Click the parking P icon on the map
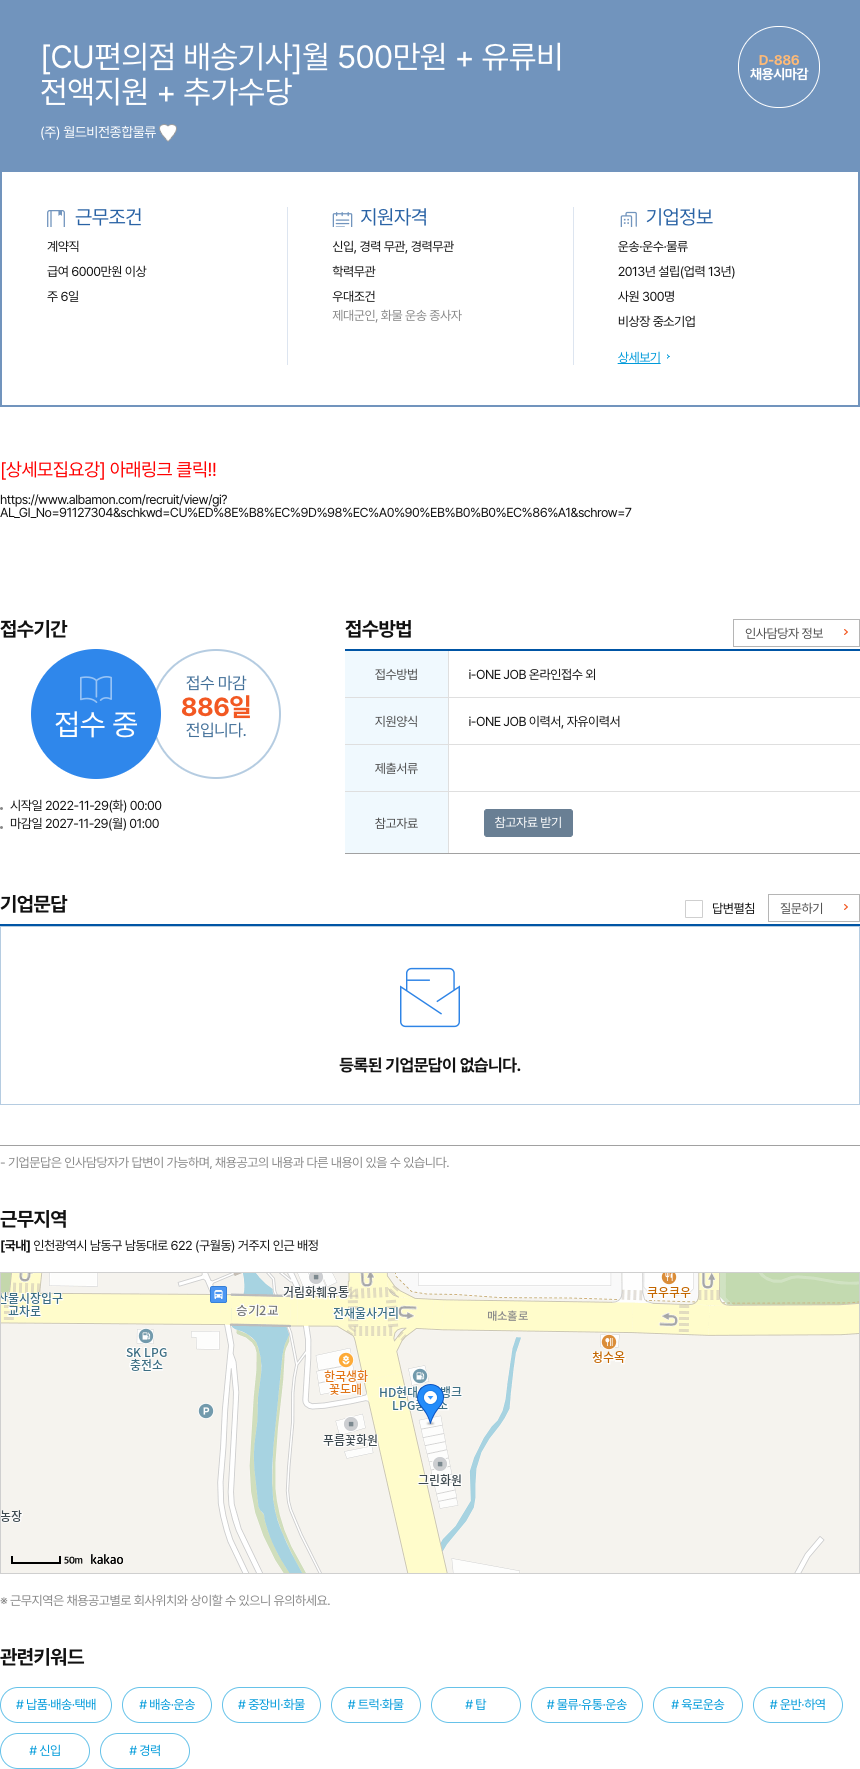 [x=206, y=1411]
